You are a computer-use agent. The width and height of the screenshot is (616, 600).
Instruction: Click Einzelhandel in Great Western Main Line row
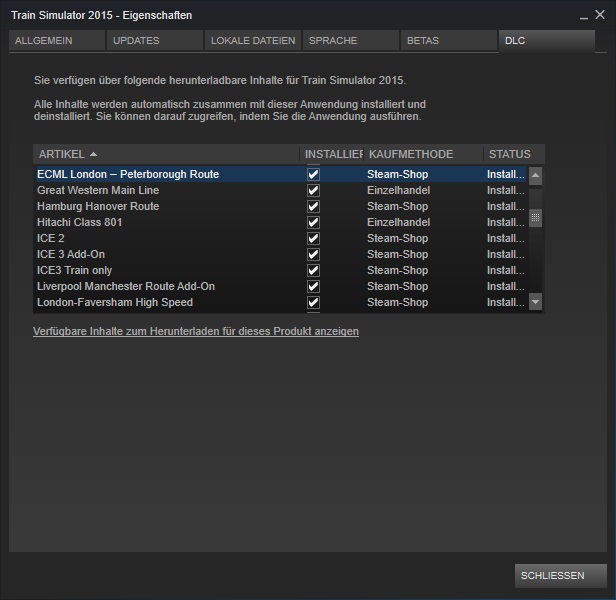pyautogui.click(x=398, y=190)
